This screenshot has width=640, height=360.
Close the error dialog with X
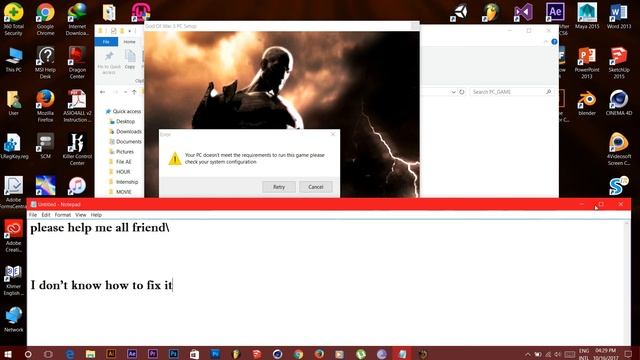[333, 134]
